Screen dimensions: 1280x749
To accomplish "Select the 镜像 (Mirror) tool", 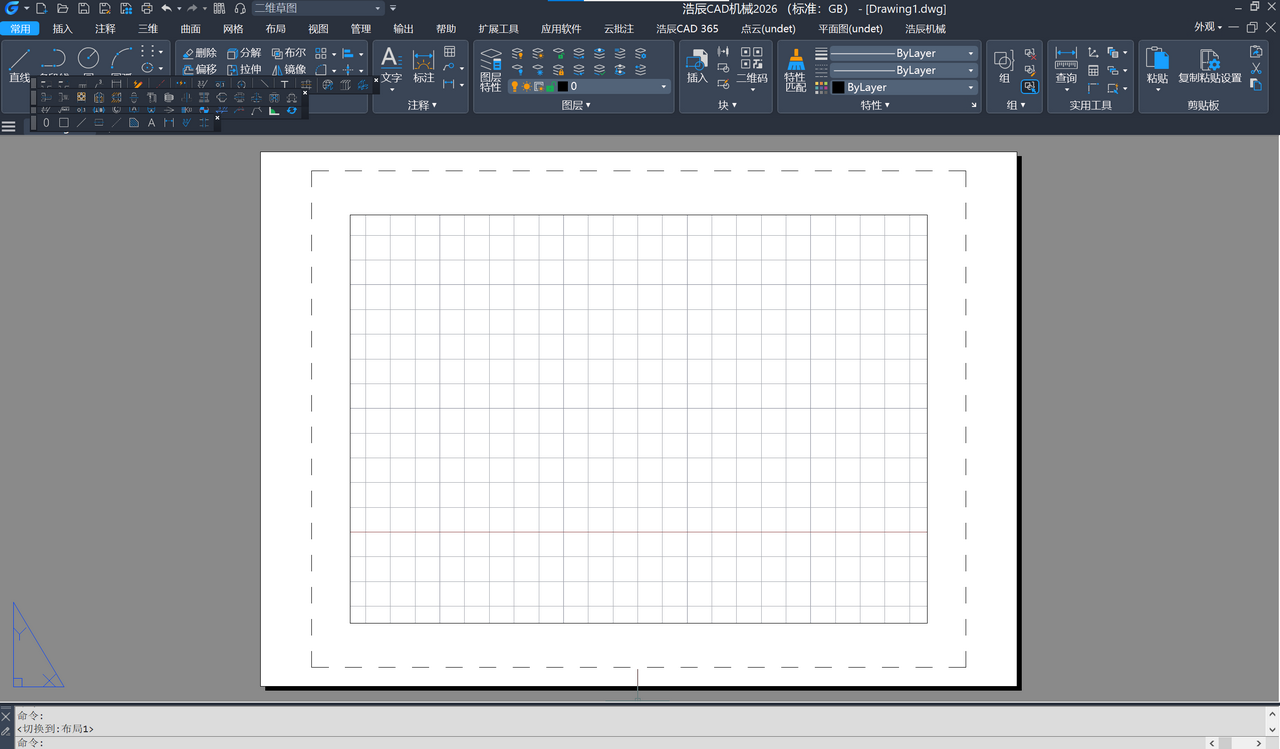I will point(288,70).
